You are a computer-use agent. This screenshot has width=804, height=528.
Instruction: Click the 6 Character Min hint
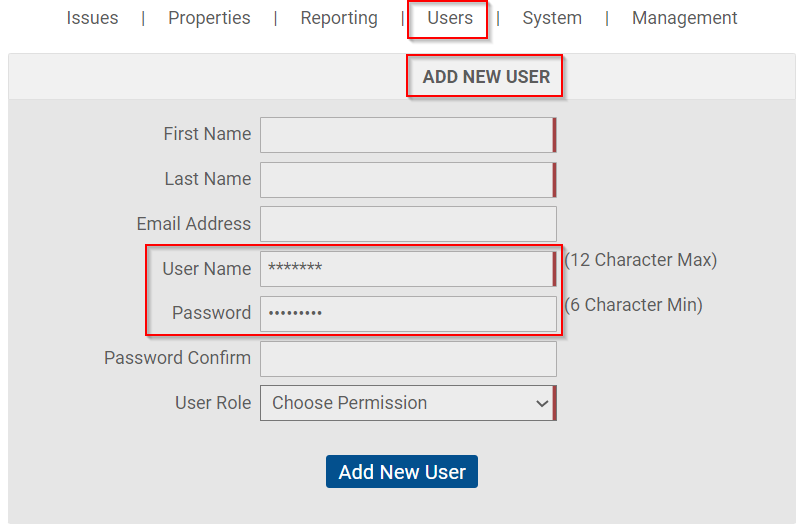pos(633,305)
